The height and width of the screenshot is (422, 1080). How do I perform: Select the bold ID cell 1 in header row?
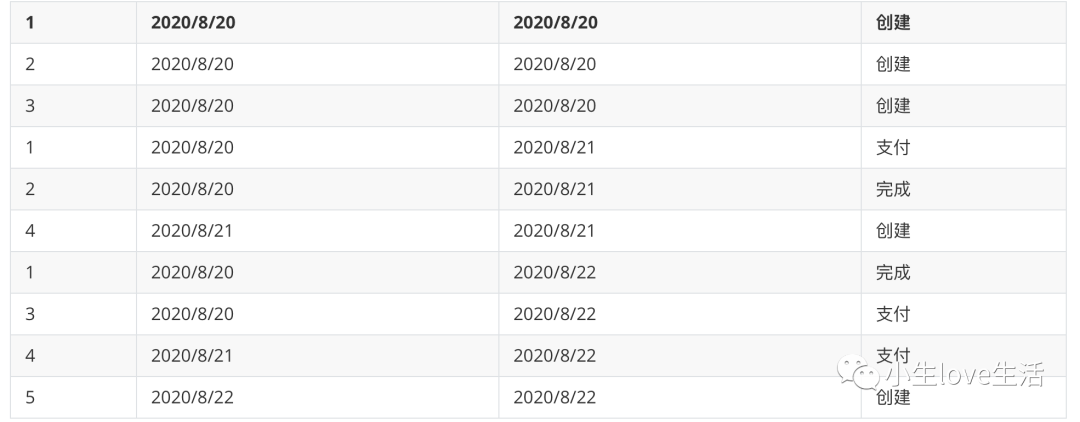(x=30, y=23)
